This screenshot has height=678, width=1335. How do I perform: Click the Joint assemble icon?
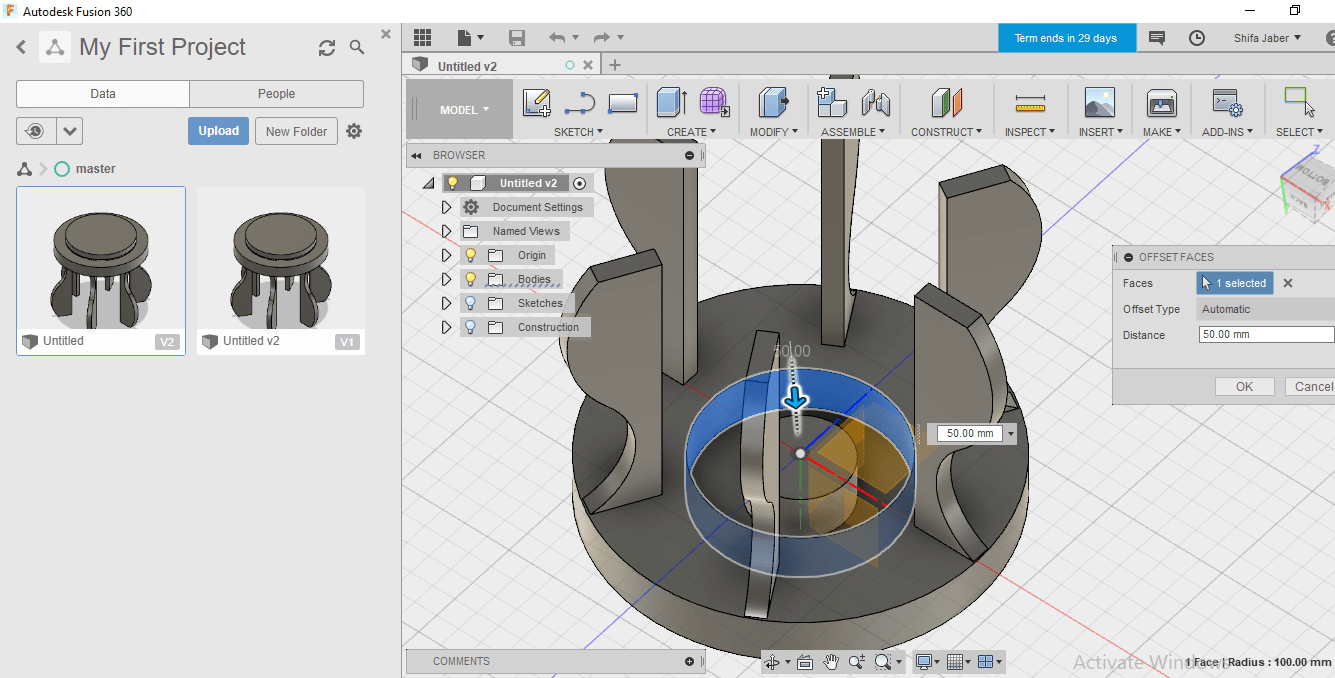tap(875, 102)
